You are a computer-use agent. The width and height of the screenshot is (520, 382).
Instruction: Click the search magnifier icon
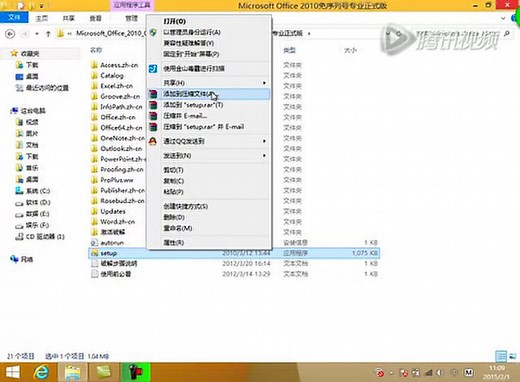click(507, 33)
